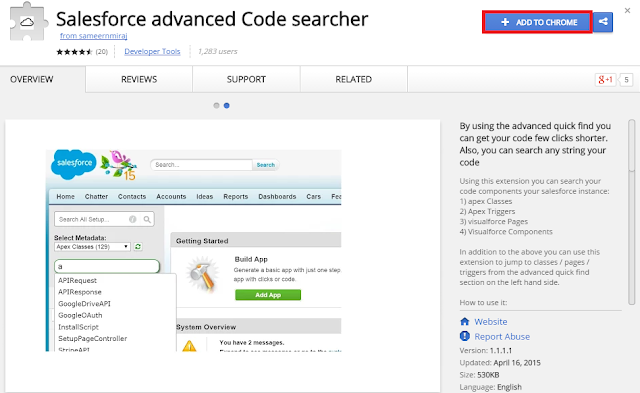This screenshot has height=393, width=640.
Task: Click the rating count (20)
Action: (102, 51)
